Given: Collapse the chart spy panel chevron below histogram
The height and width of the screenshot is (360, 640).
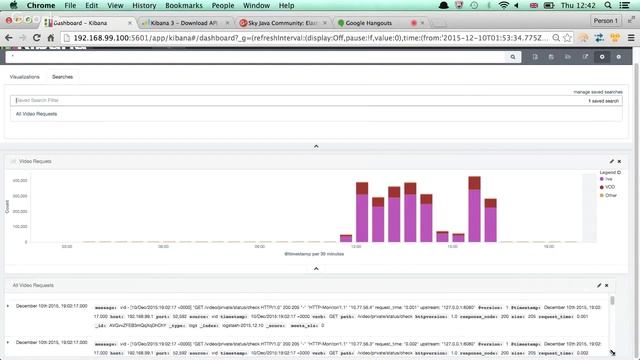Looking at the screenshot, I should coord(316,269).
